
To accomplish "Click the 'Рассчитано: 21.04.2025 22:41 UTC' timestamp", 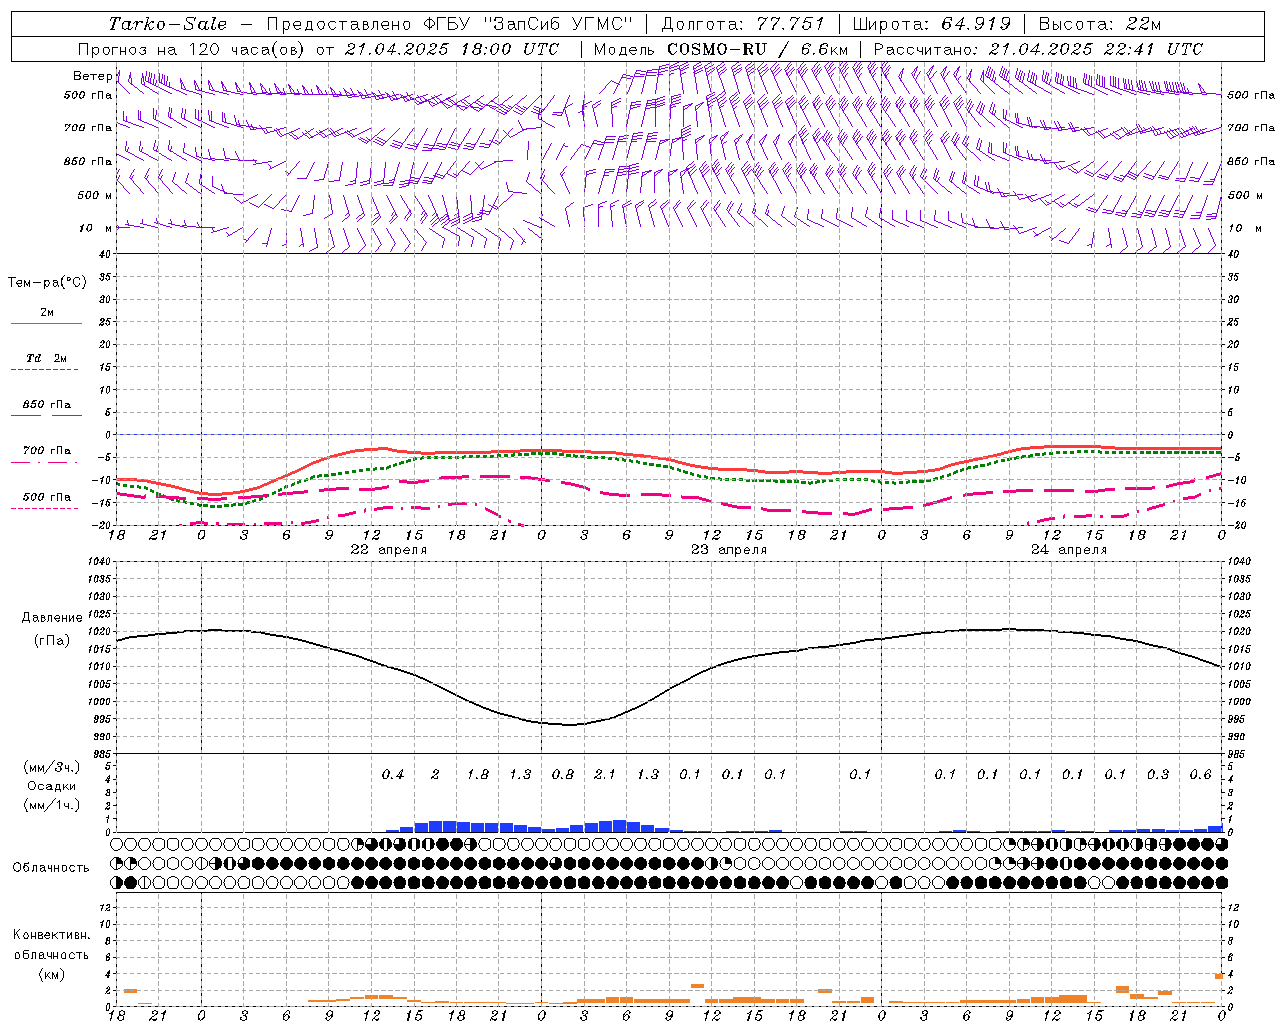I will tap(1038, 49).
